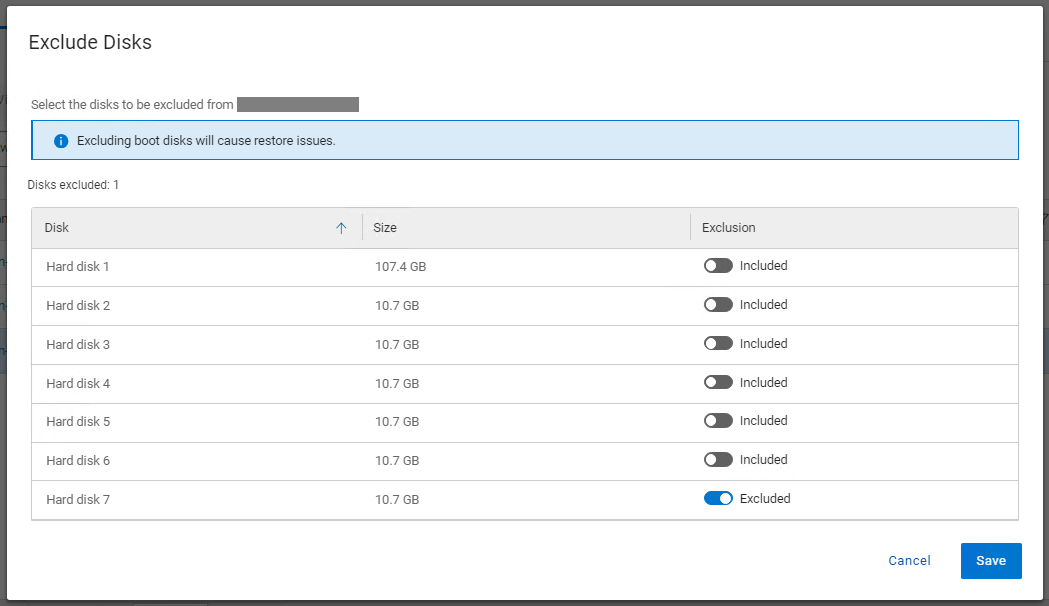Exclude Hard disk 6 from the backup

pos(718,459)
